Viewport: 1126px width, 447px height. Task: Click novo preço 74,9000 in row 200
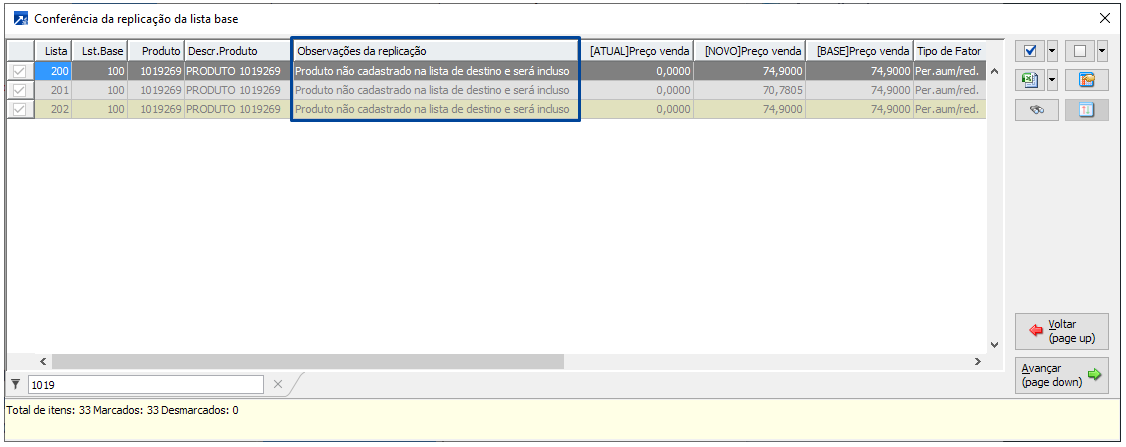[750, 71]
